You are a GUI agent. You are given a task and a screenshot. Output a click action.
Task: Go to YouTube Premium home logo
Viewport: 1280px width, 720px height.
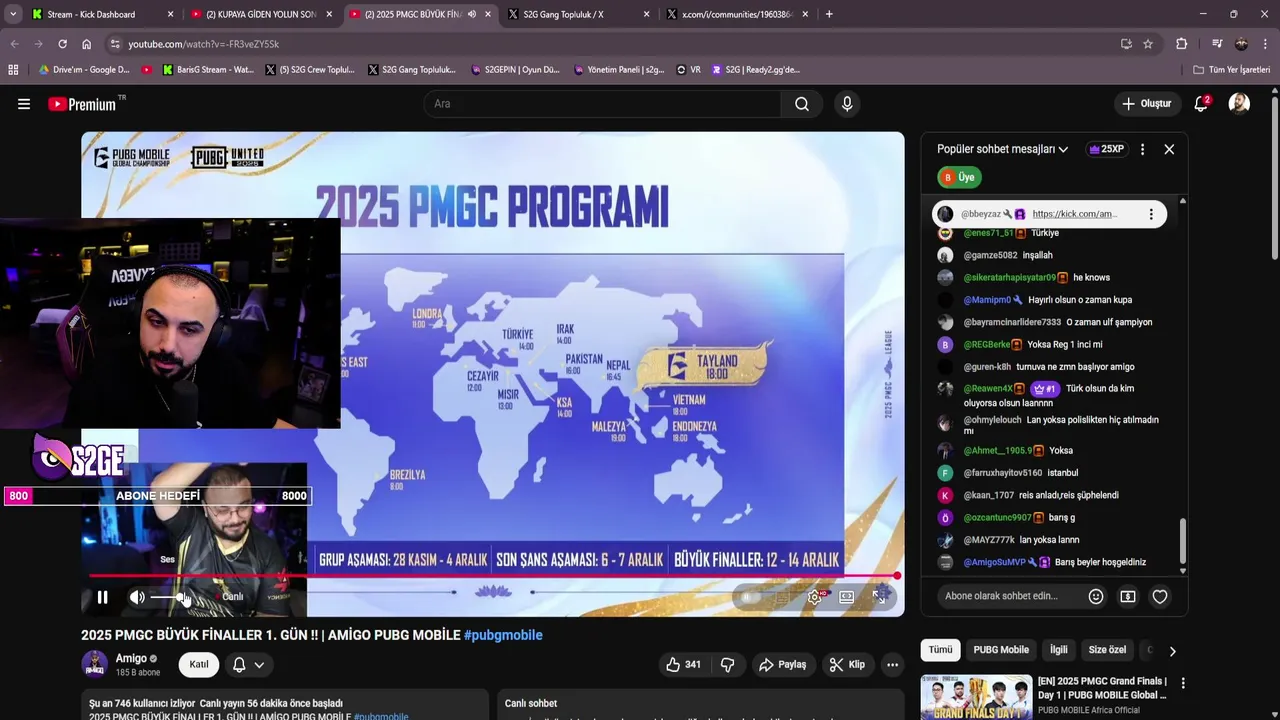(x=82, y=104)
